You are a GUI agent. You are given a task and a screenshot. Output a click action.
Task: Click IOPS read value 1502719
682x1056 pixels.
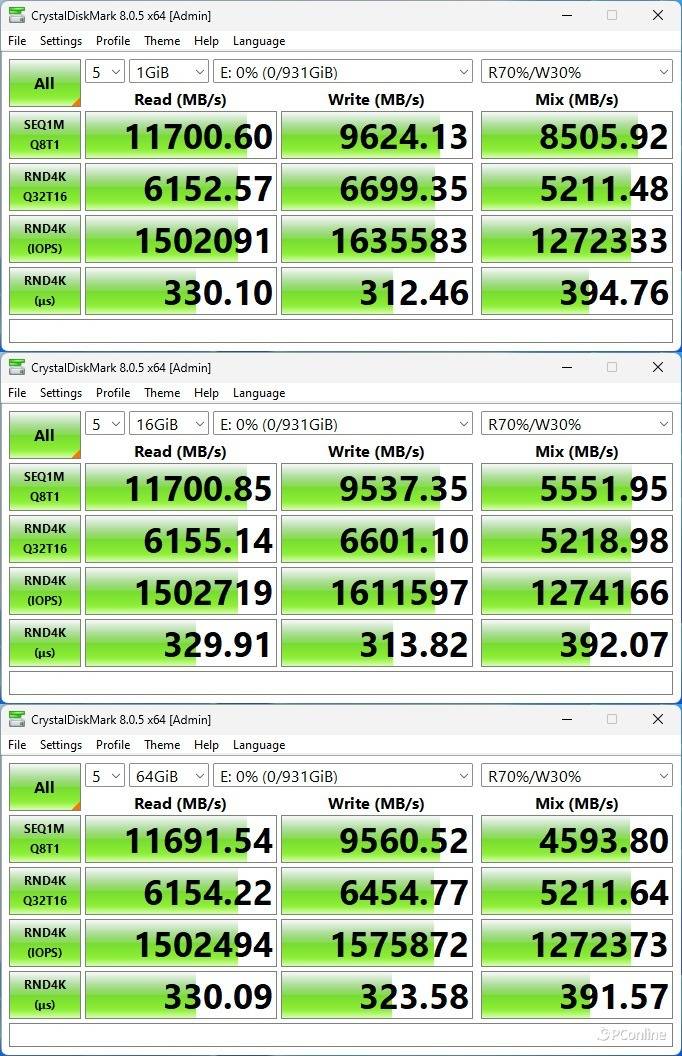coord(181,591)
